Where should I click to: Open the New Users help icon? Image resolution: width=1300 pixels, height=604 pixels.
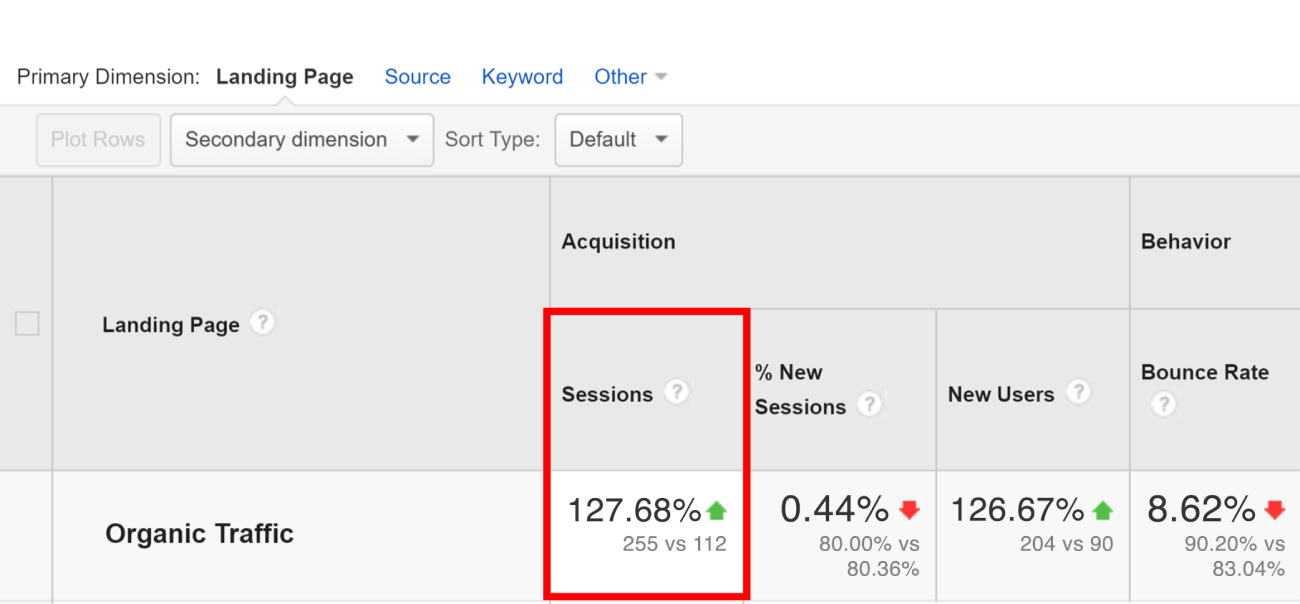[x=1077, y=392]
